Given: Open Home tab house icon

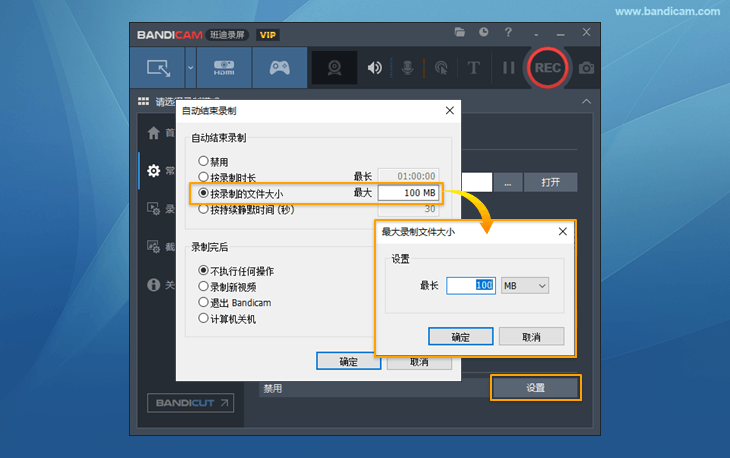Looking at the screenshot, I should click(154, 133).
